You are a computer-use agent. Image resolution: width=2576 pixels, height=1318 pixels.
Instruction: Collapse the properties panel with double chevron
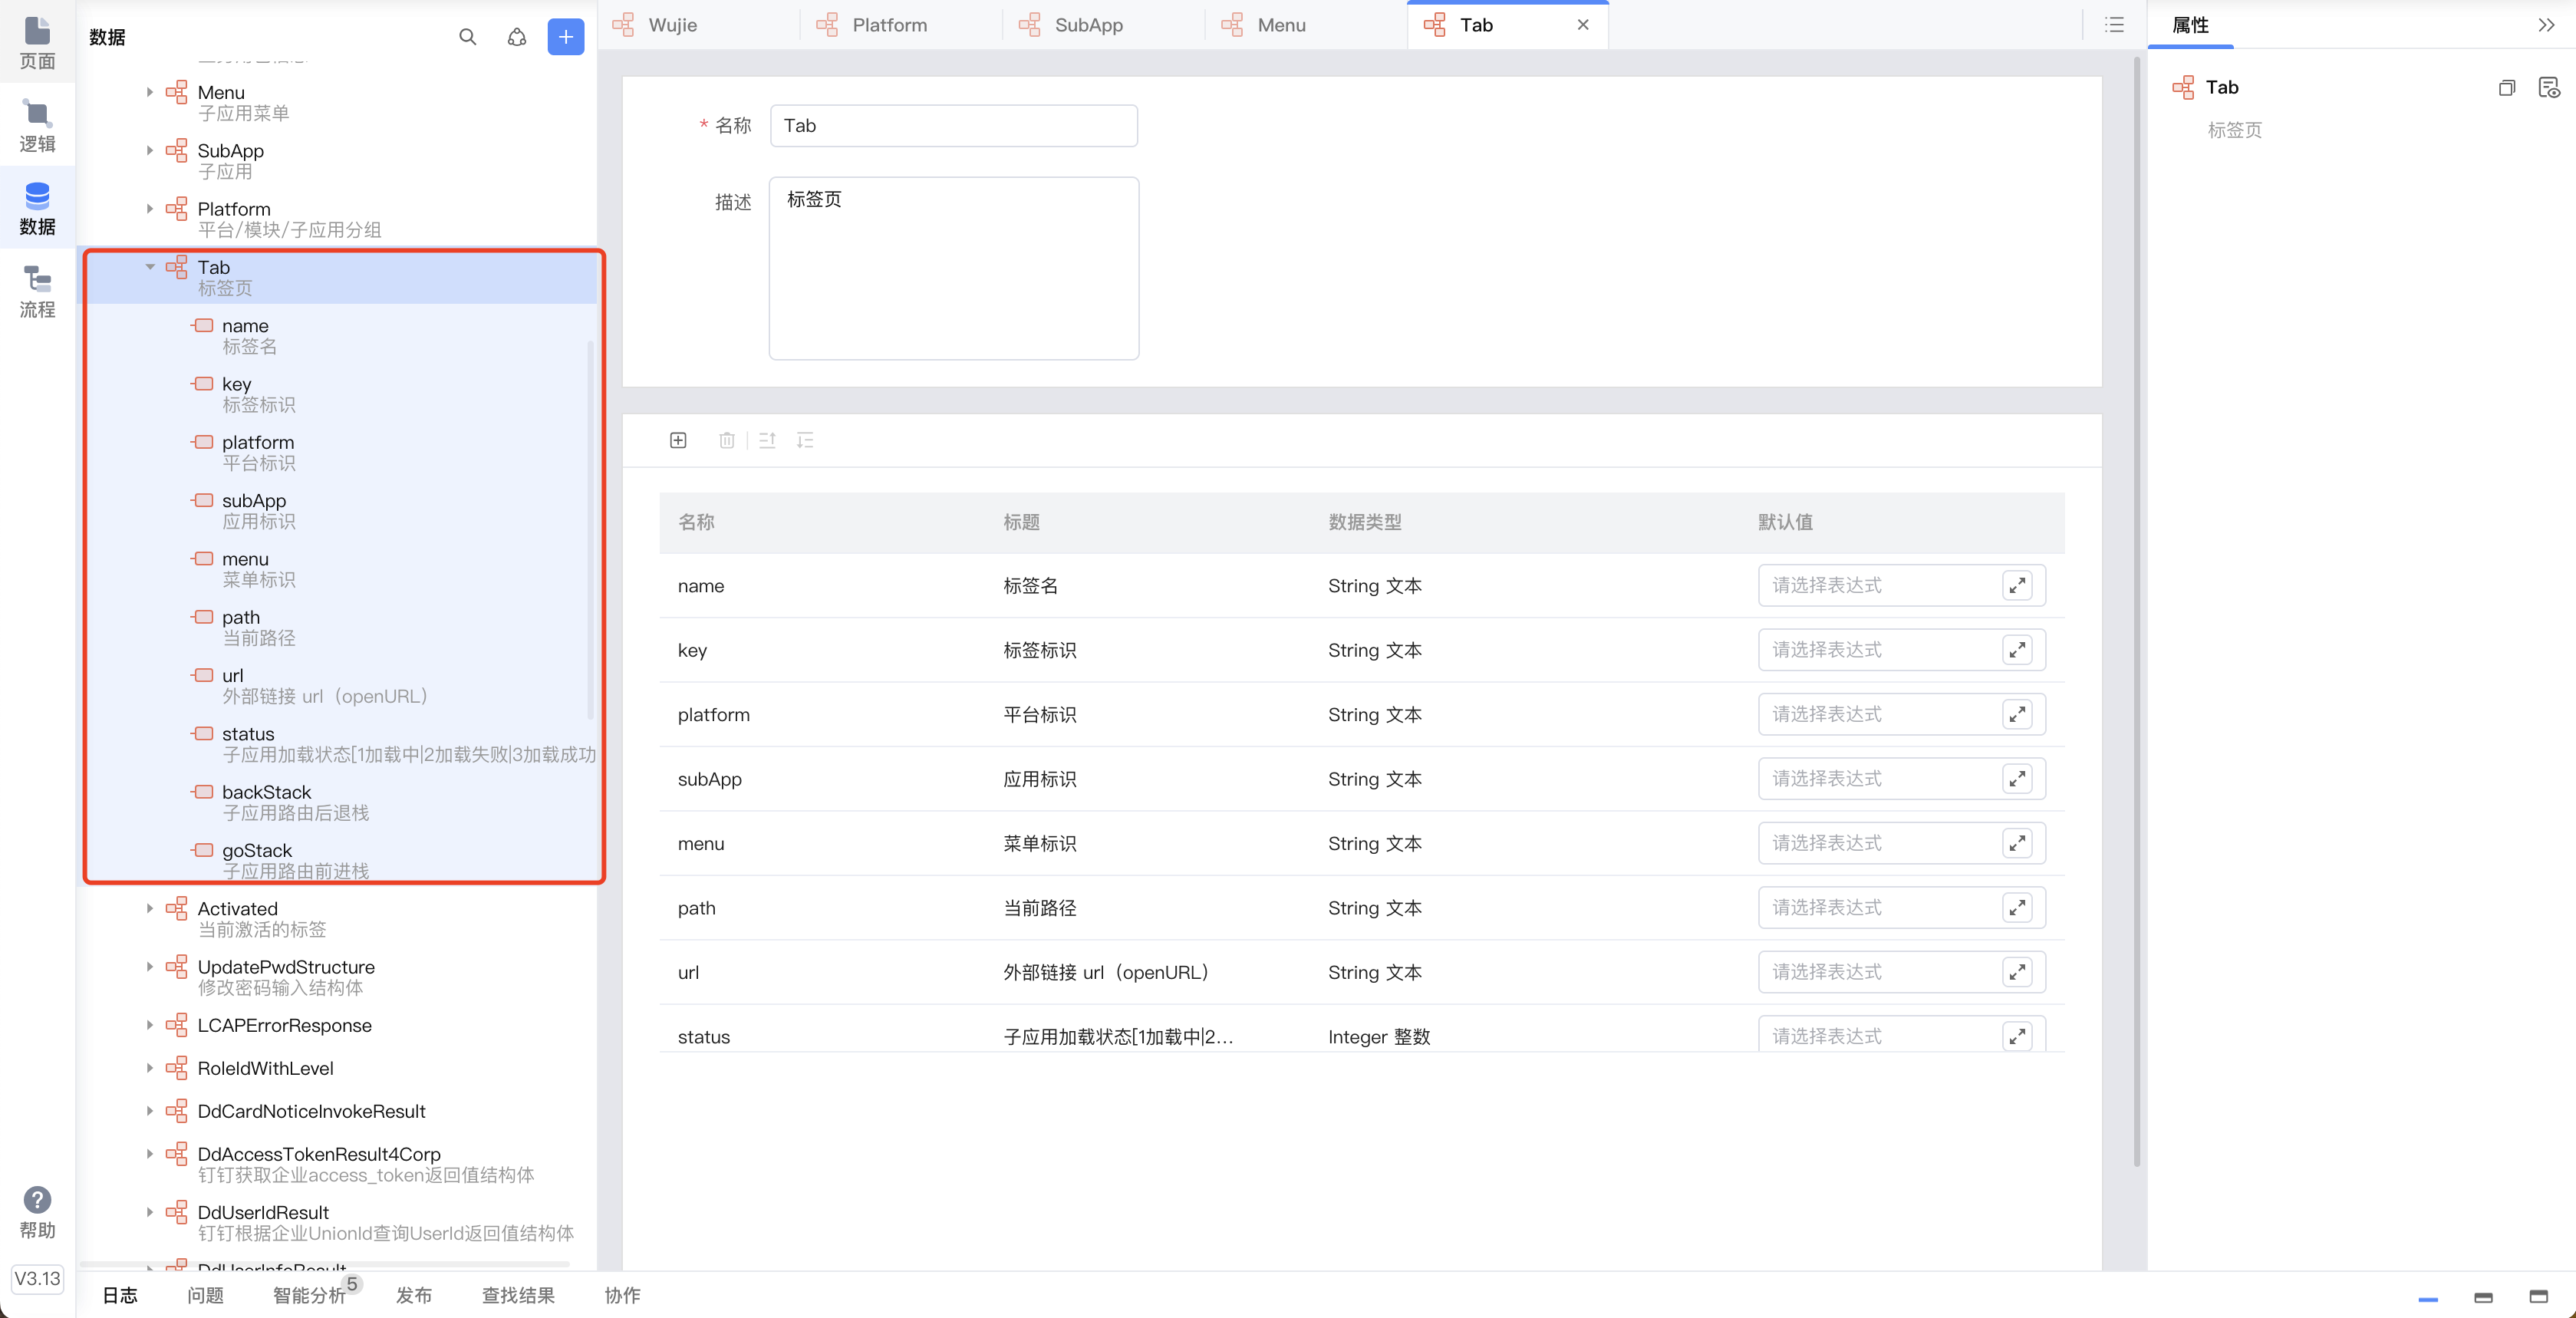2545,25
